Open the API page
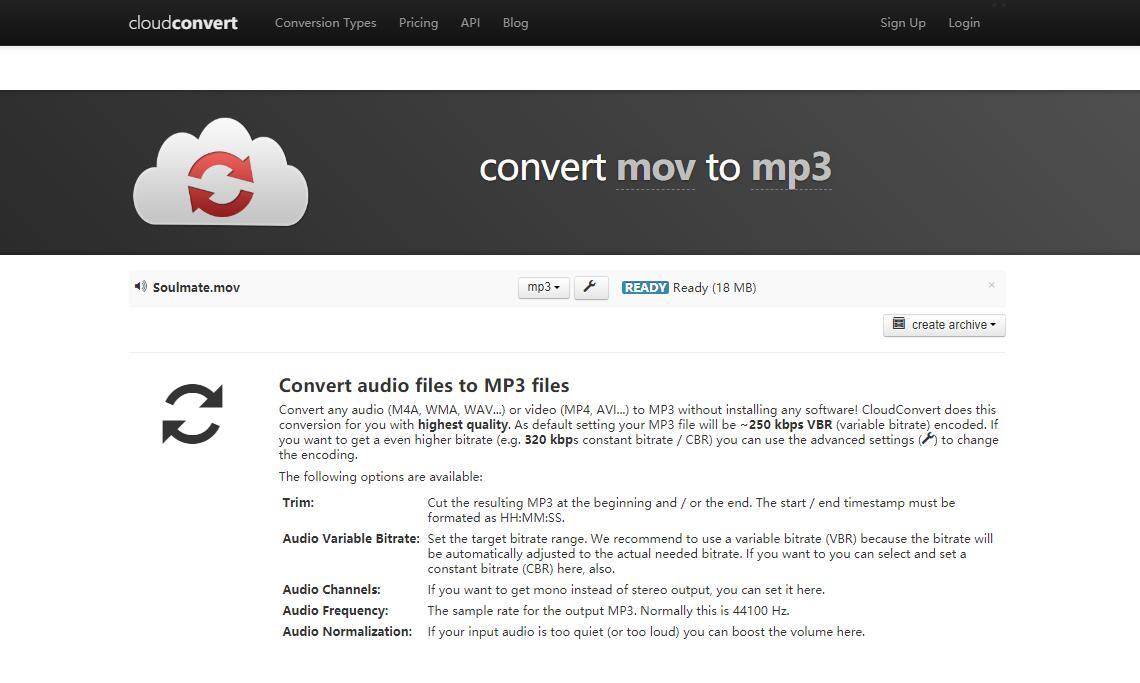 tap(470, 23)
